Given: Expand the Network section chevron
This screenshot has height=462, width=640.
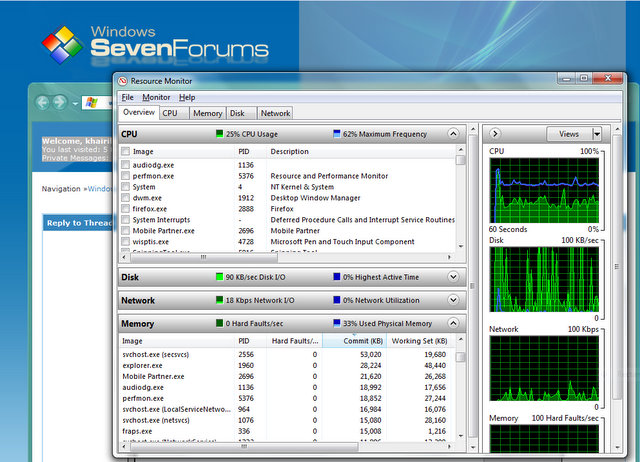Looking at the screenshot, I should coord(453,300).
